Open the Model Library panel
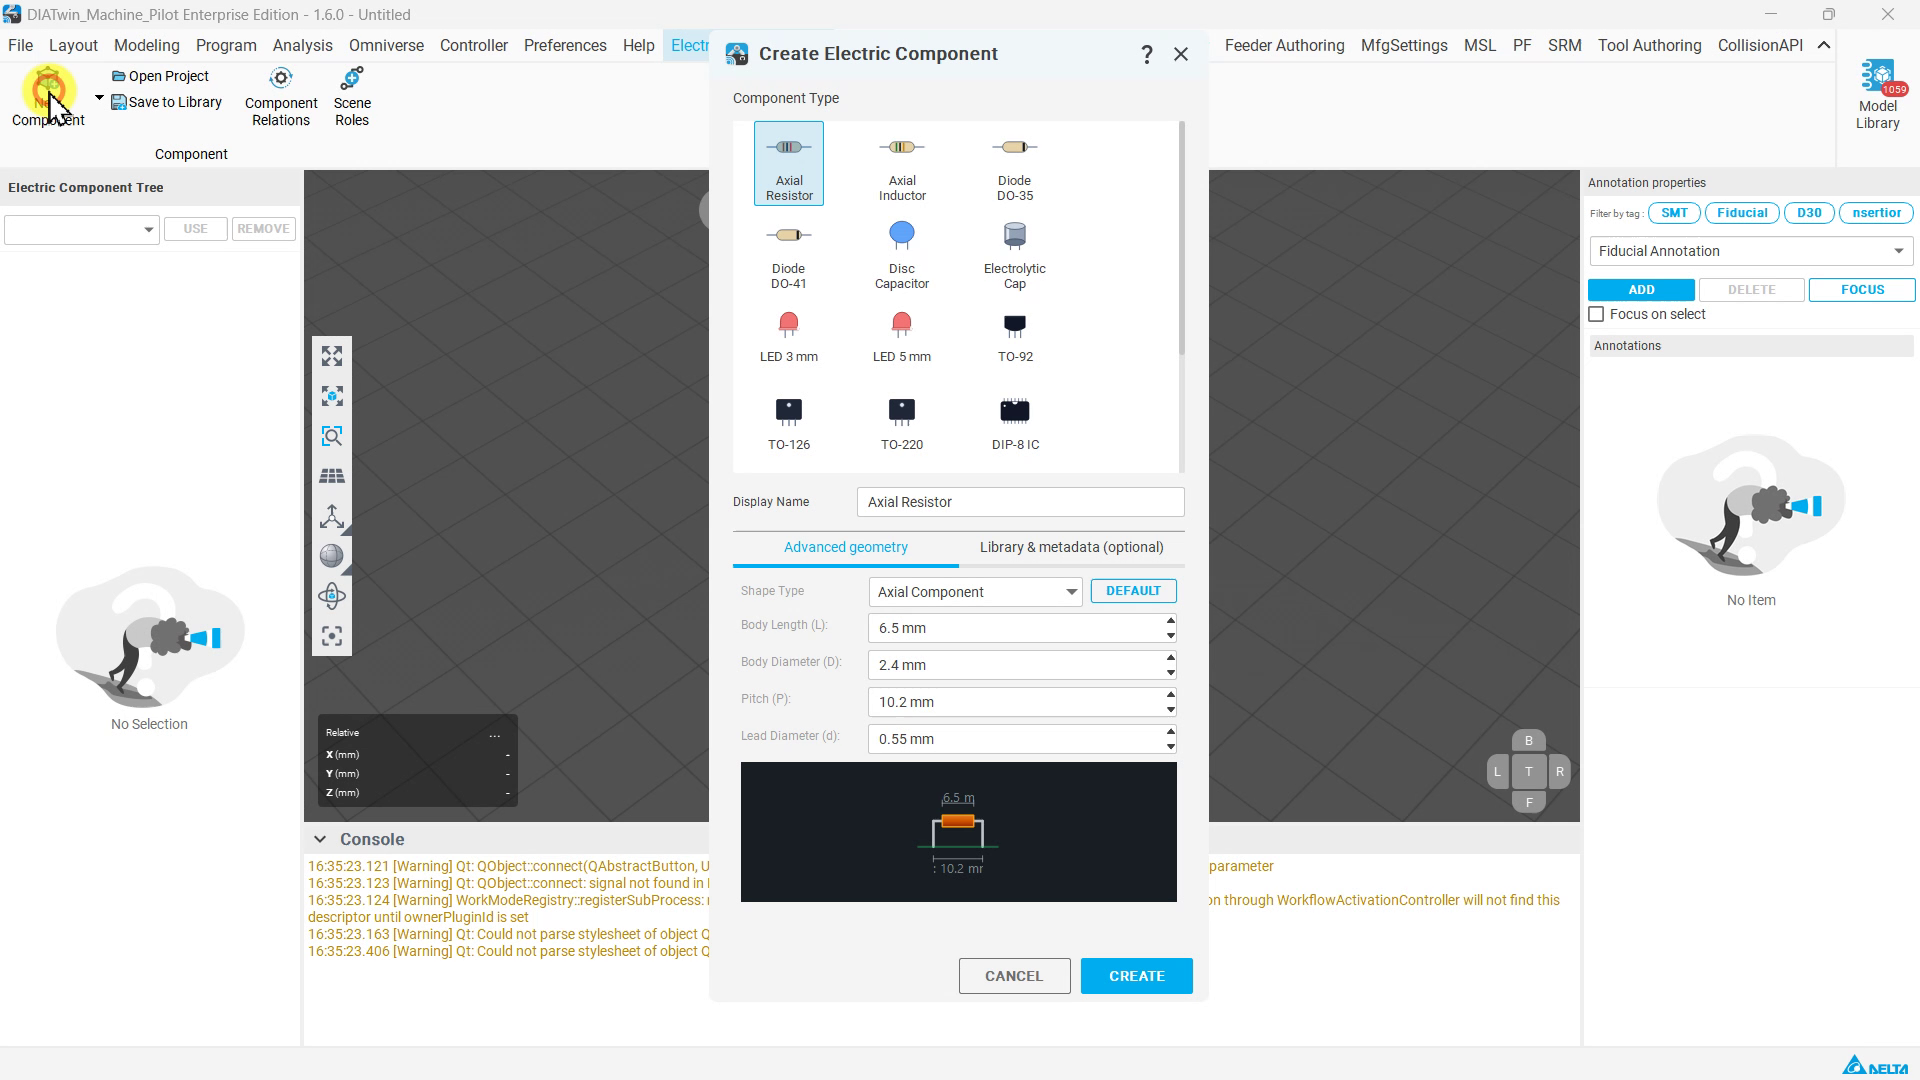Viewport: 1920px width, 1080px height. pos(1878,95)
